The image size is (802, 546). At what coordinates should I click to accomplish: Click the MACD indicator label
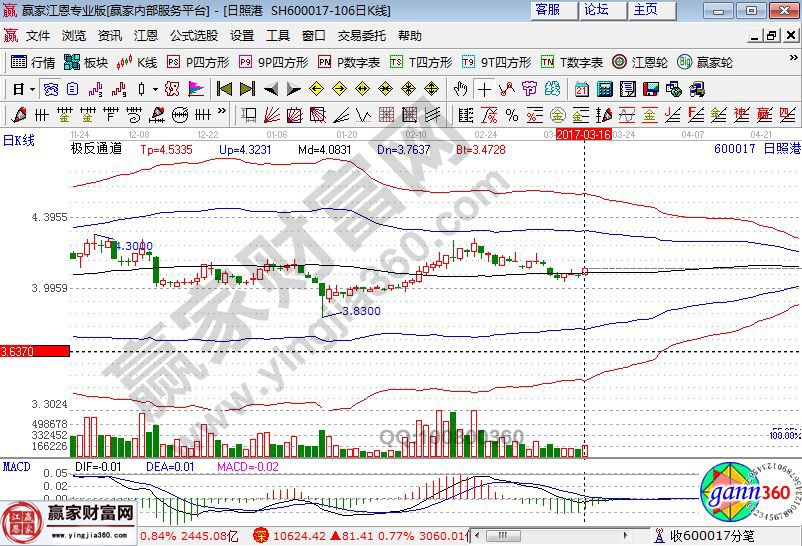coord(16,467)
